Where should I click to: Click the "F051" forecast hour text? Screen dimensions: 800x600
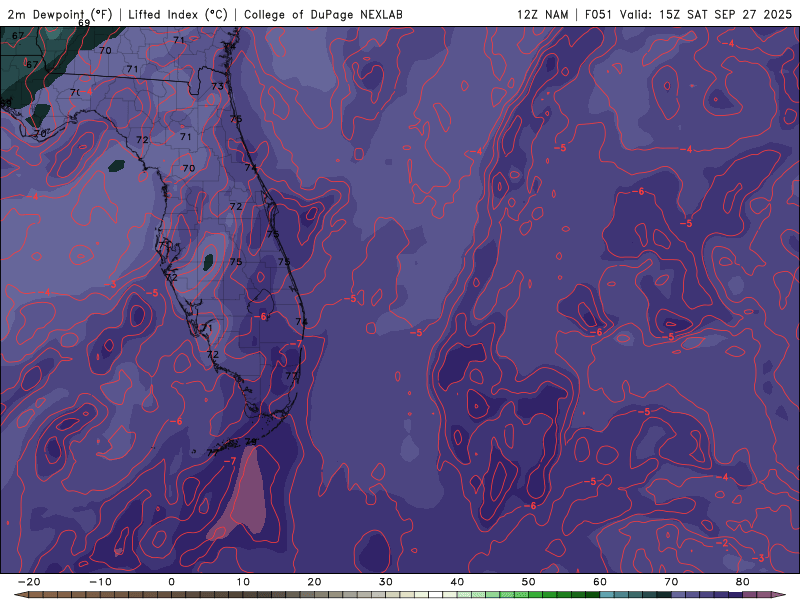[x=599, y=14]
